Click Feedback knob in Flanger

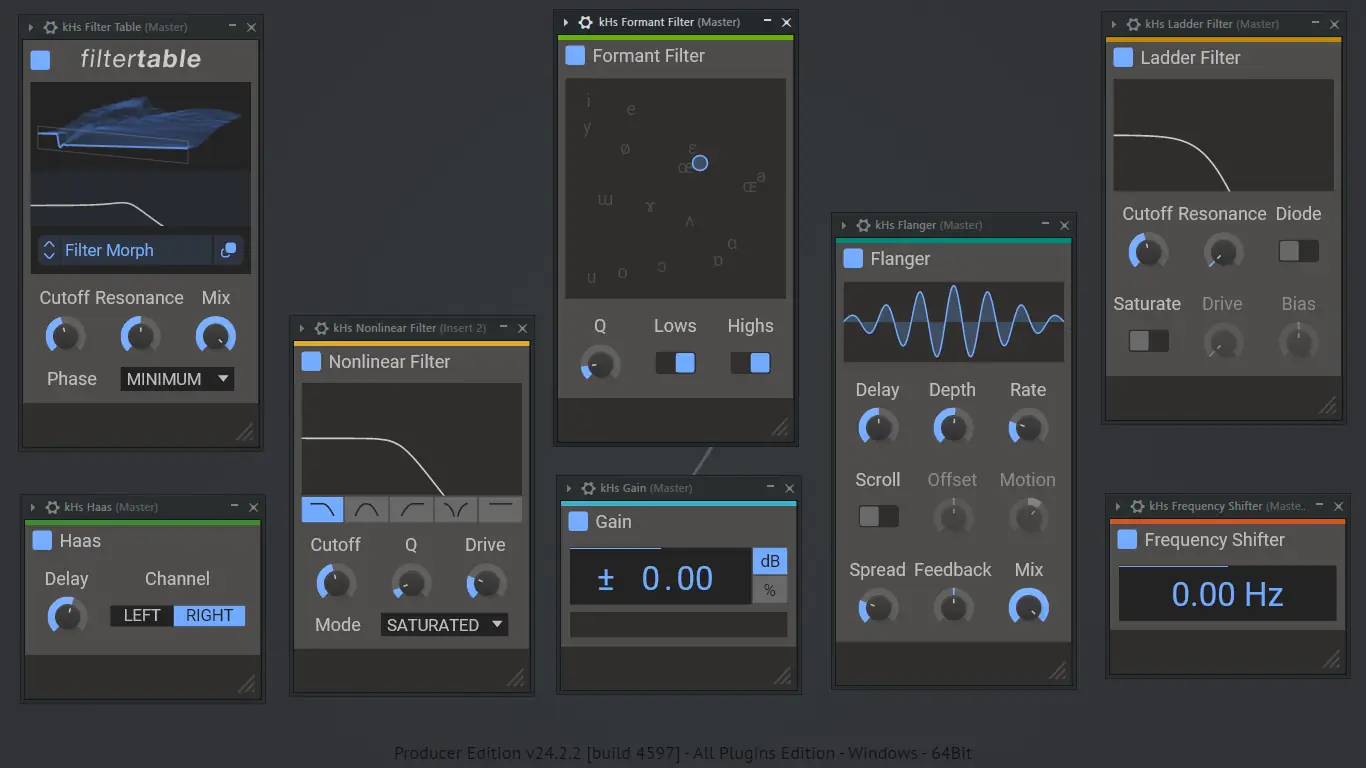(x=953, y=607)
